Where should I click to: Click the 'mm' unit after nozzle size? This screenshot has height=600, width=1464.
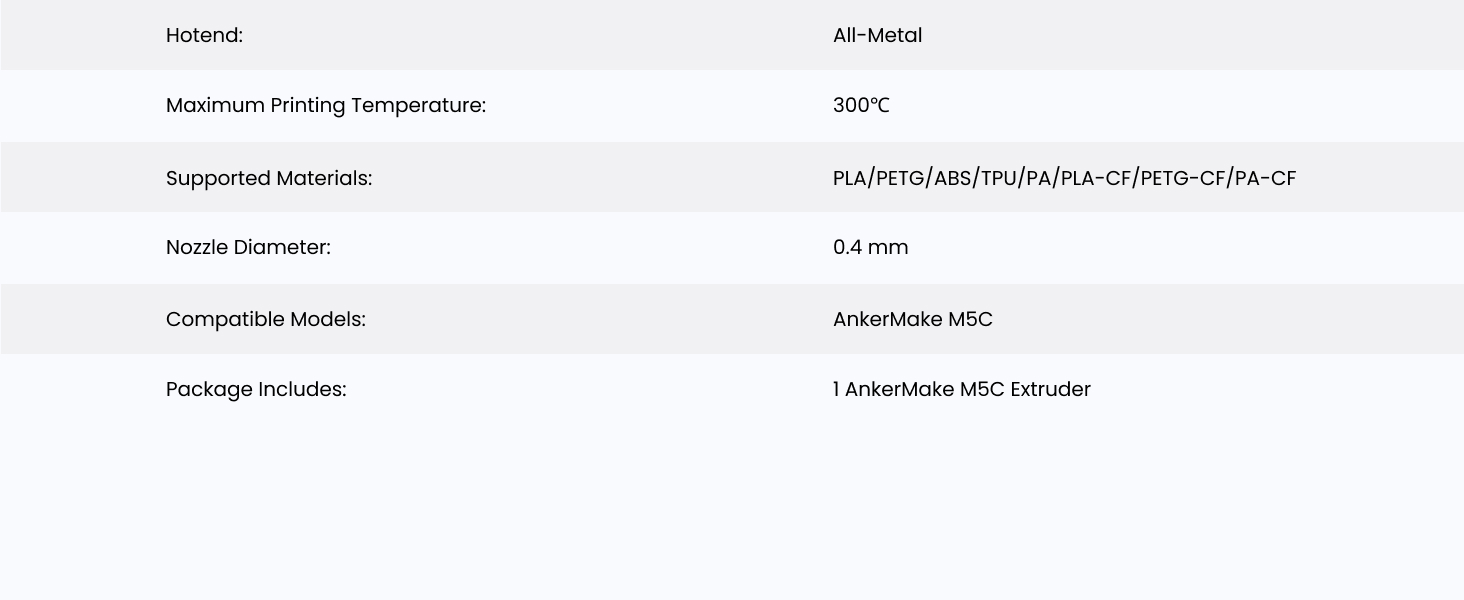point(888,248)
